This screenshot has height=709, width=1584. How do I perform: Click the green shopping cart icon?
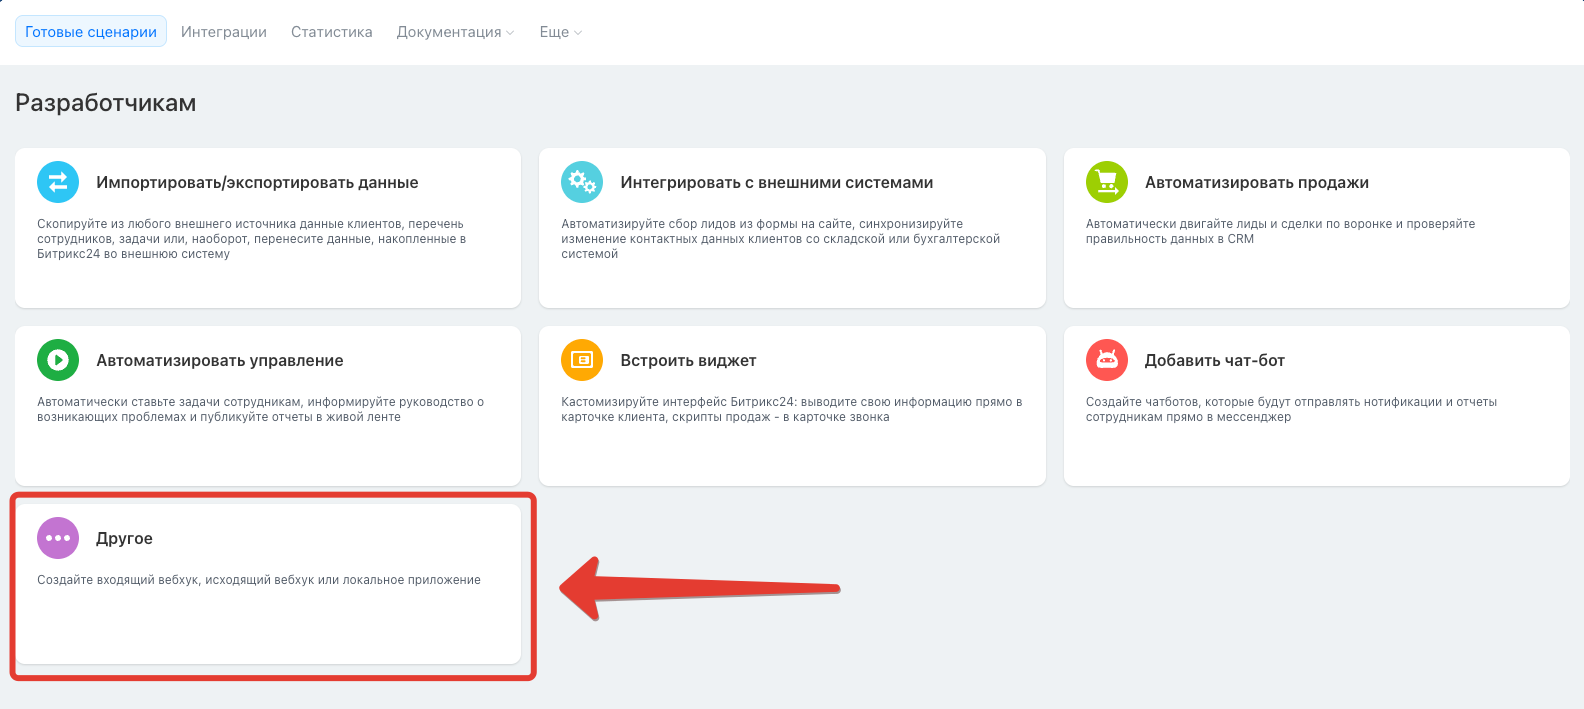click(x=1106, y=182)
